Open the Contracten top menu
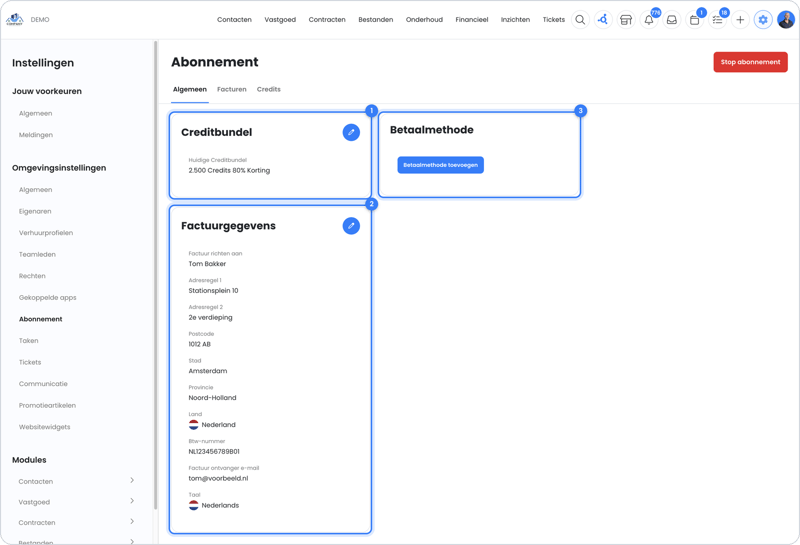800x545 pixels. click(327, 20)
